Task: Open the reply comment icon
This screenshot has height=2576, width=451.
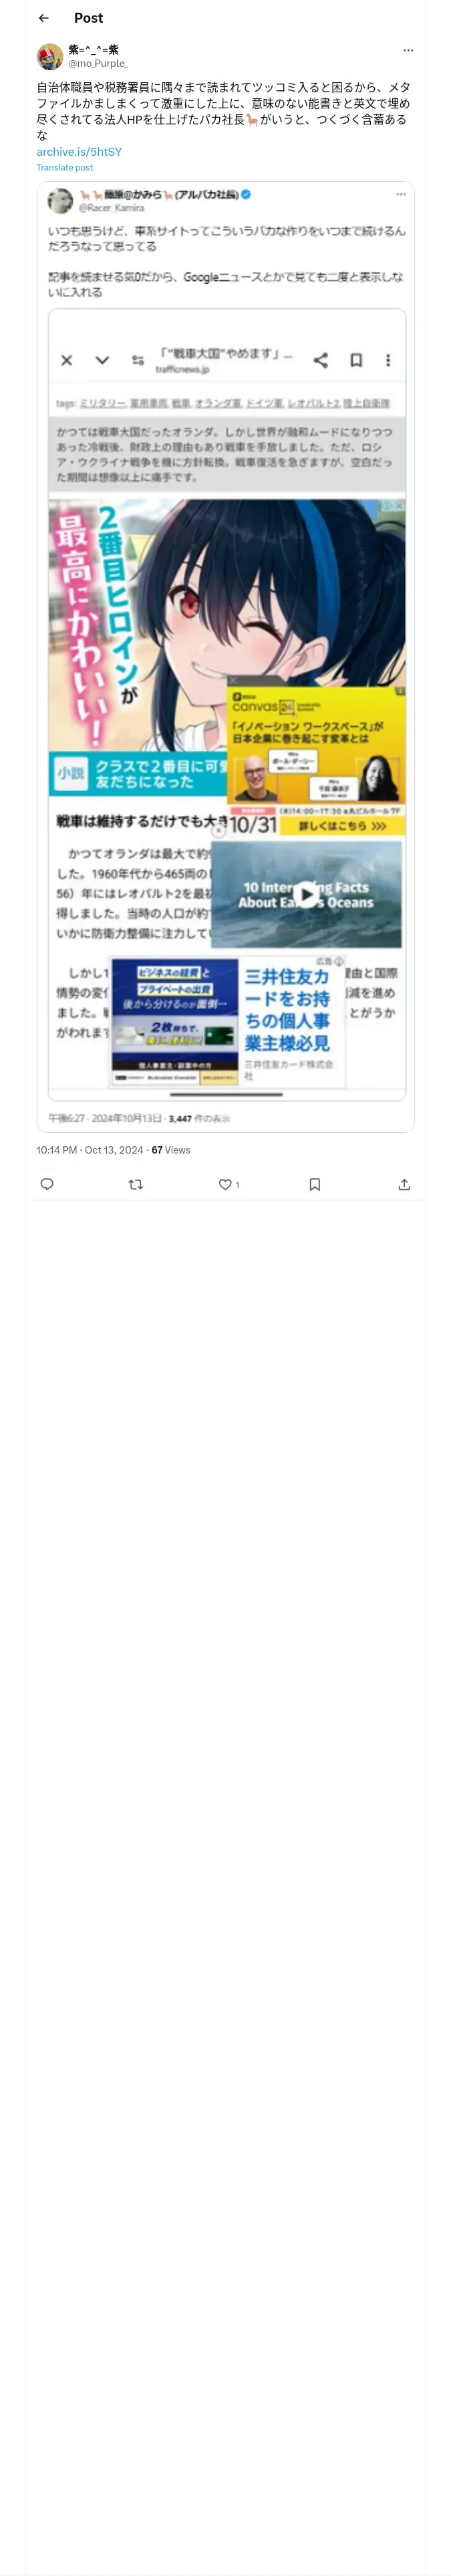Action: 47,1184
